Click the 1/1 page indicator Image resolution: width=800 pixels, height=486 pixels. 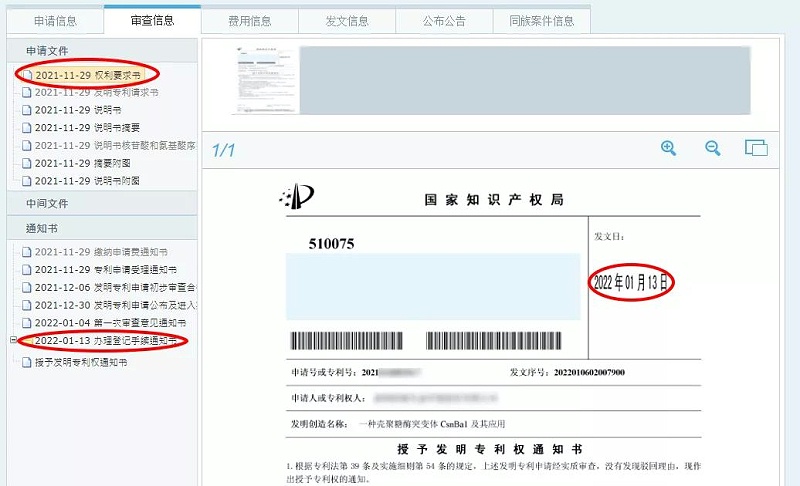(223, 150)
